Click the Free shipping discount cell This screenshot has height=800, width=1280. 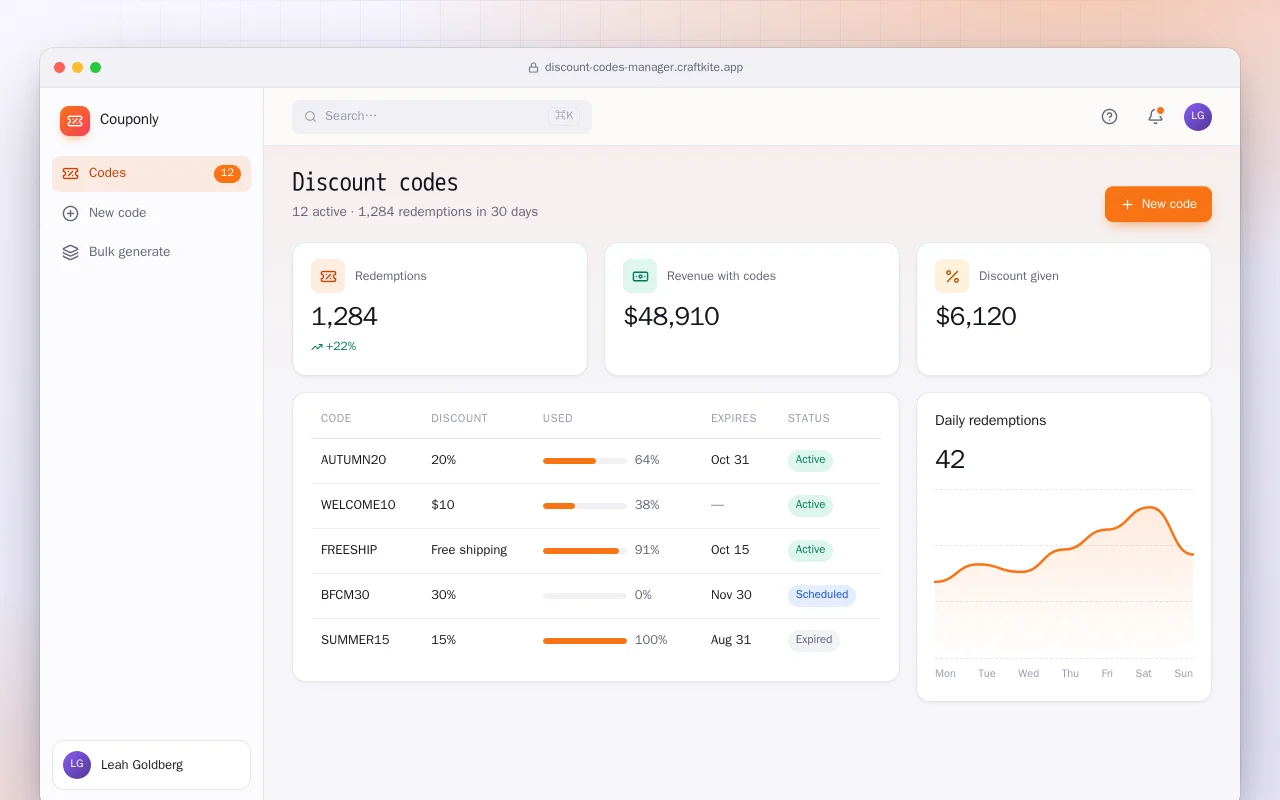[469, 550]
